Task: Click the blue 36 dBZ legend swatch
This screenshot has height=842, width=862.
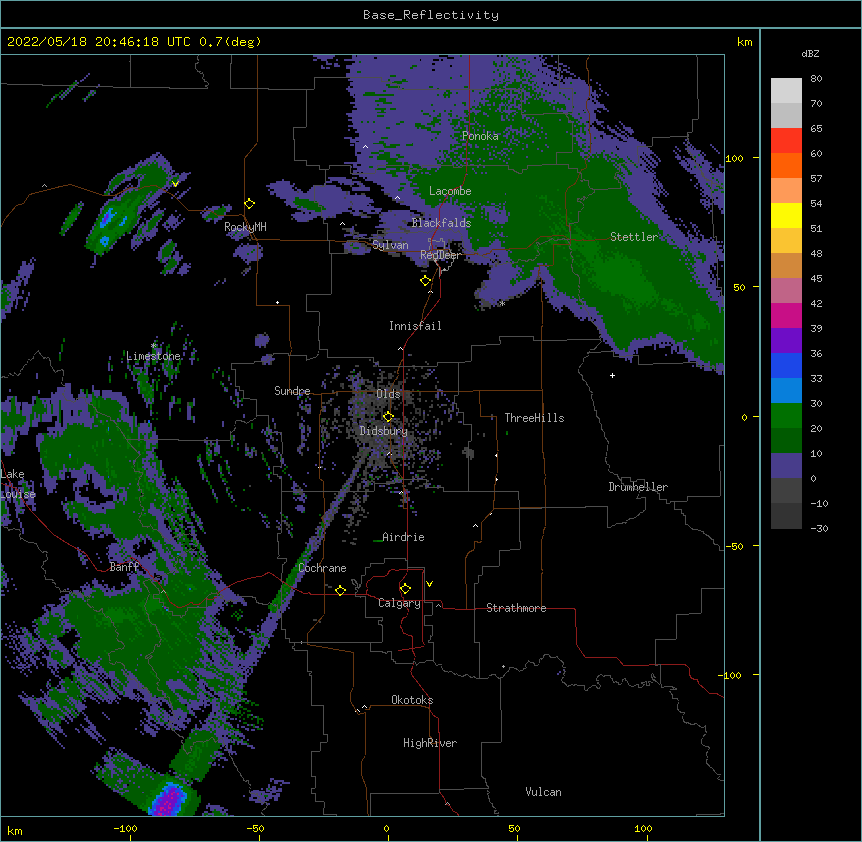Action: click(x=786, y=365)
